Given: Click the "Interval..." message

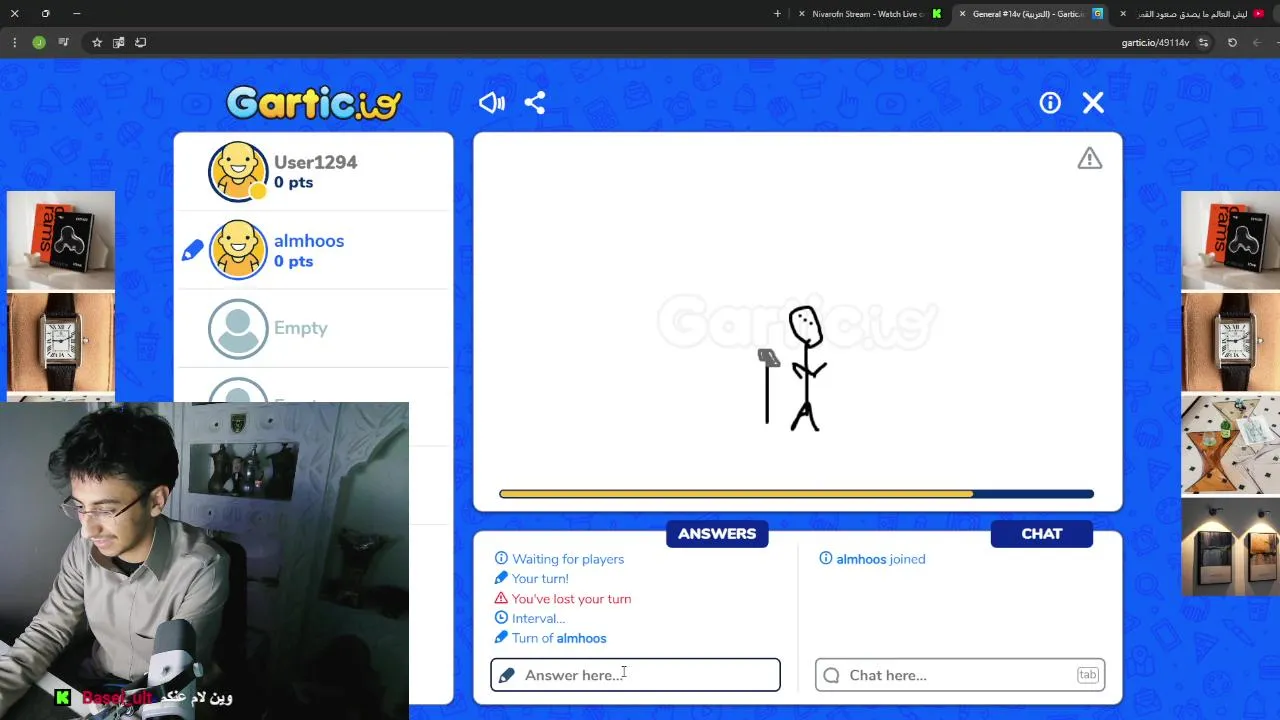Looking at the screenshot, I should pyautogui.click(x=538, y=618).
